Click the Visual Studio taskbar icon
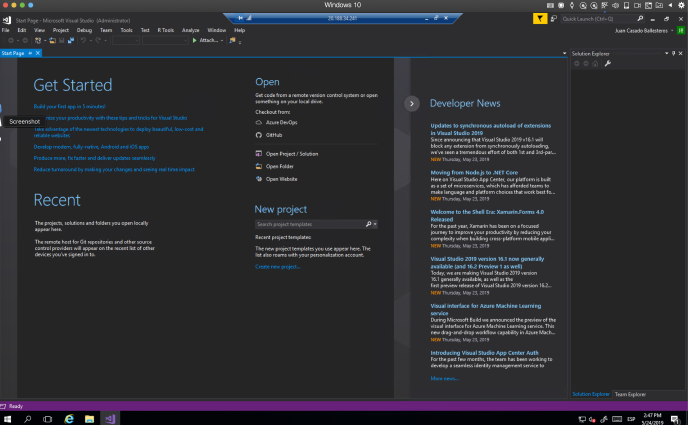This screenshot has width=688, height=425. (x=110, y=419)
